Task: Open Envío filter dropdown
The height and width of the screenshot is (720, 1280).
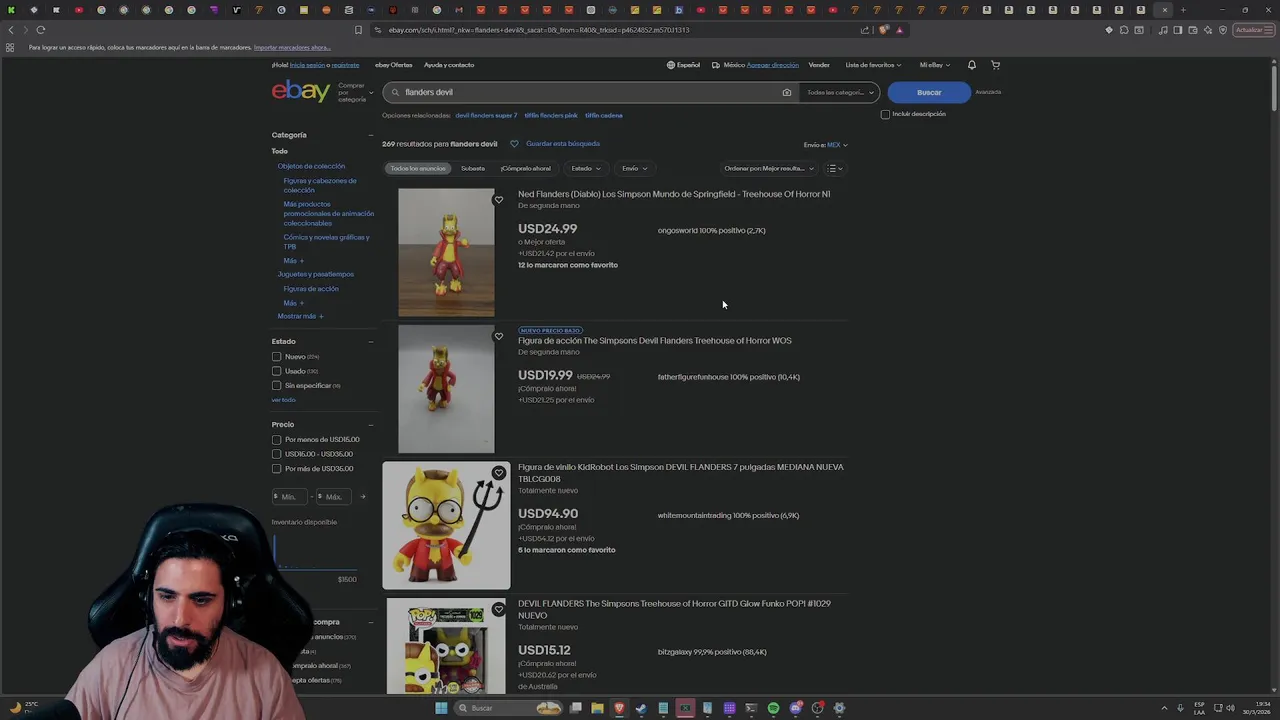Action: click(x=634, y=168)
